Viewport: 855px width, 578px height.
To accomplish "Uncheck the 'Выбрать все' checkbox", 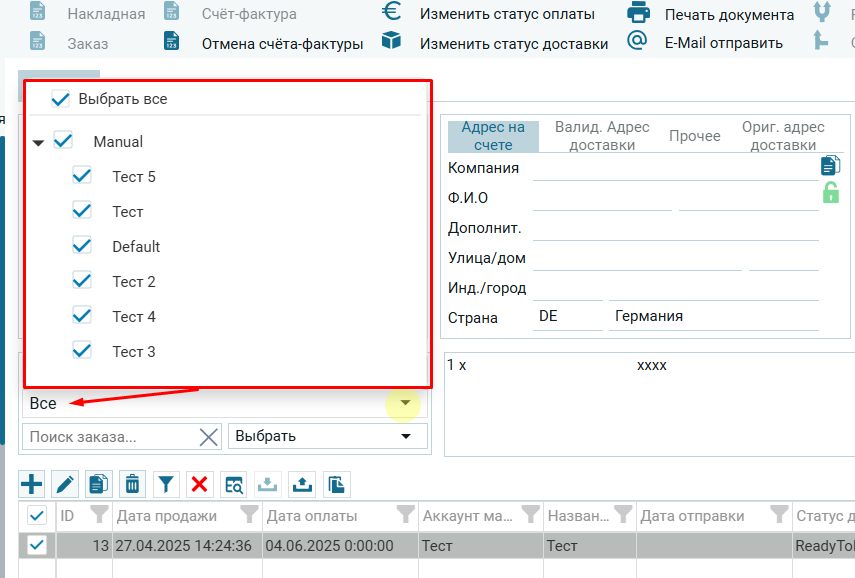I will point(61,100).
